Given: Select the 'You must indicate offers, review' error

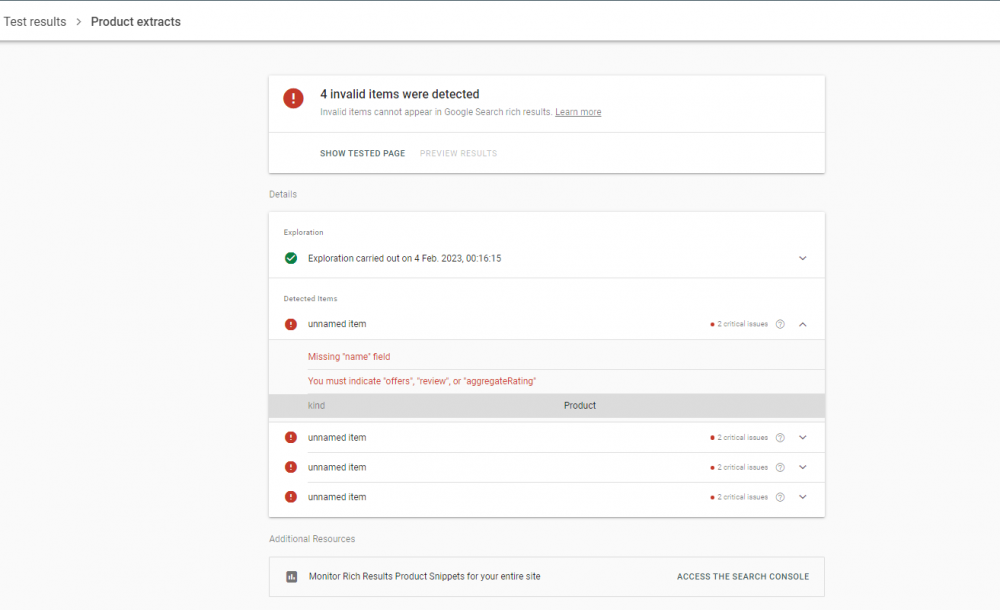Looking at the screenshot, I should point(422,381).
